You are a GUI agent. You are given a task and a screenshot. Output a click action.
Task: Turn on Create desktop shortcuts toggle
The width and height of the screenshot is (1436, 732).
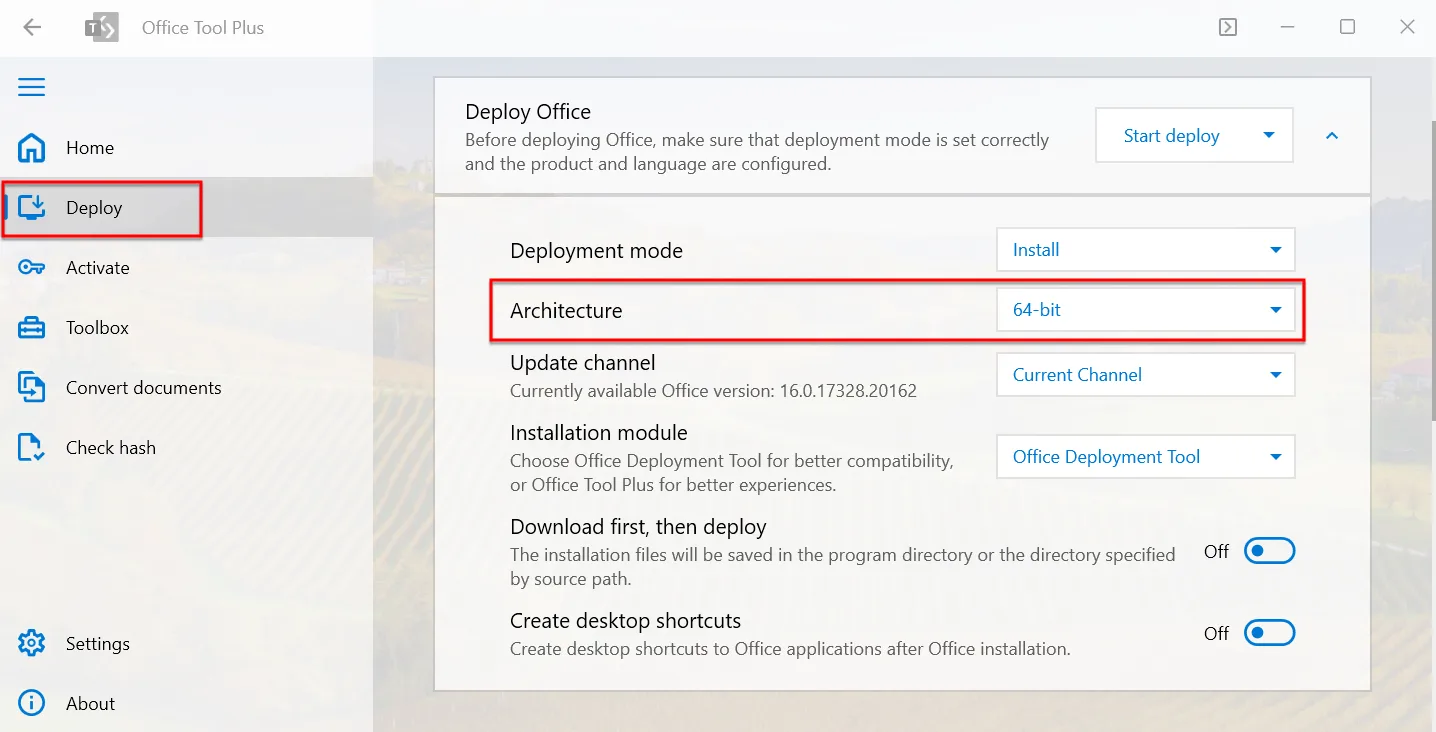coord(1269,633)
